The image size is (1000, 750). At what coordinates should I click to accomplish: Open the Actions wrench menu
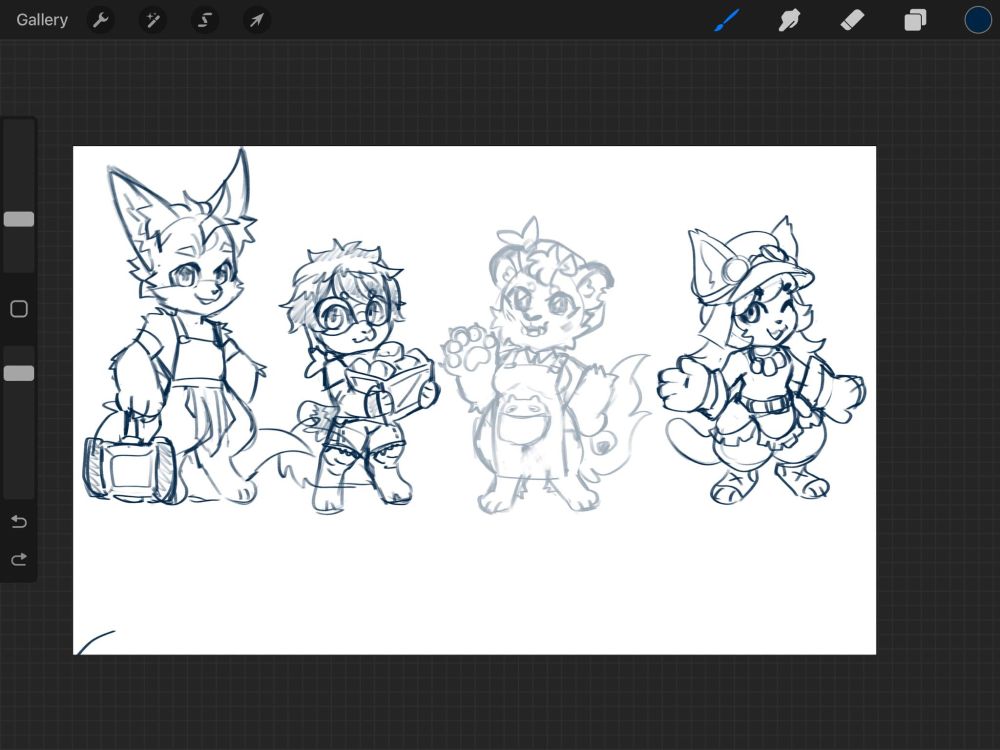101,20
